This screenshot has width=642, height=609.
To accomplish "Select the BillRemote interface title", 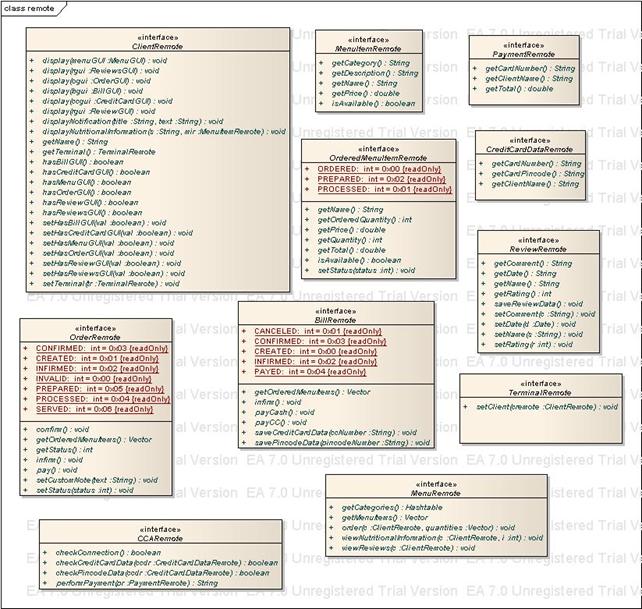I will [336, 318].
